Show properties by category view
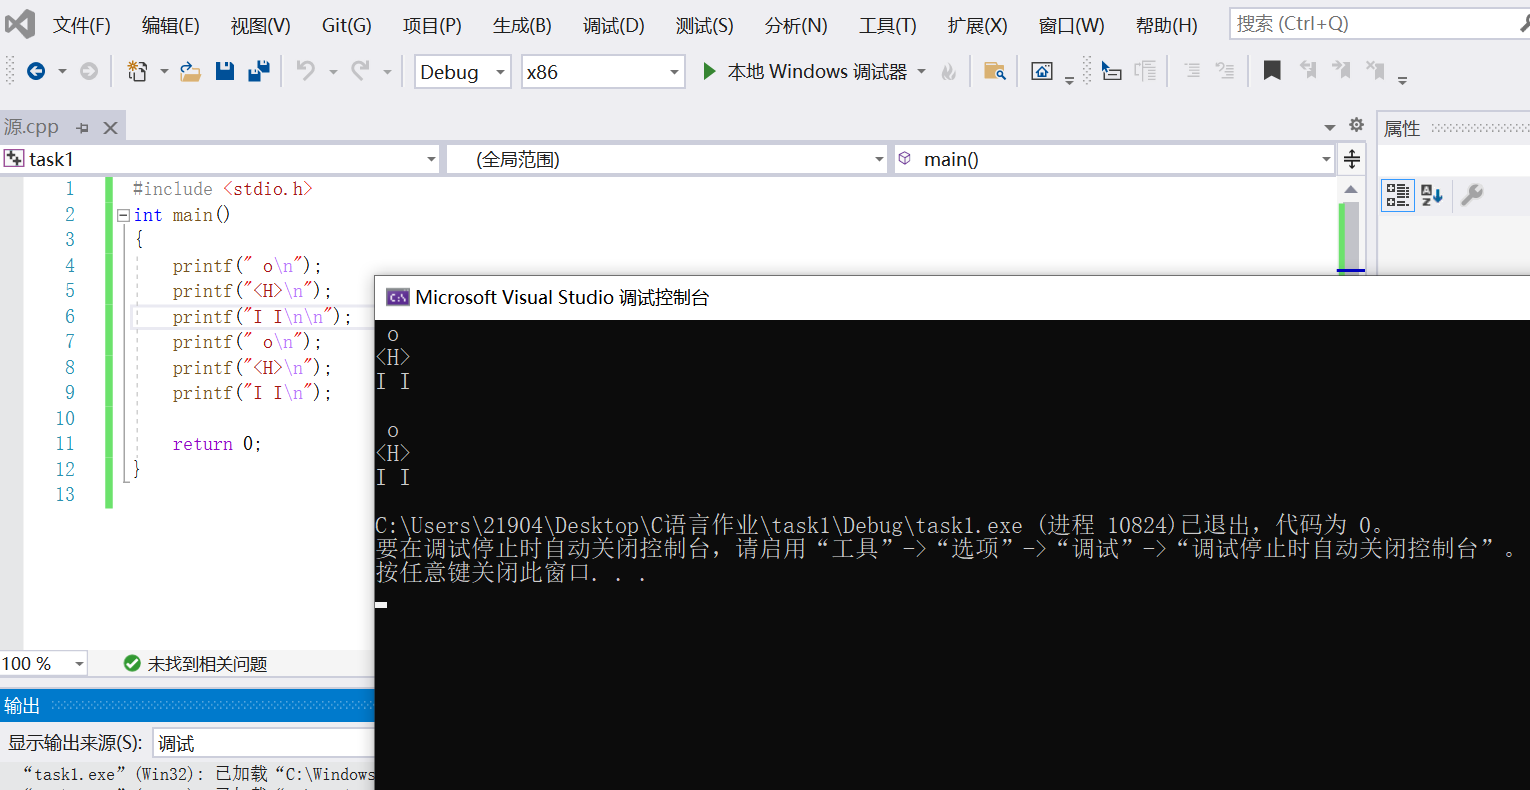The width and height of the screenshot is (1530, 790). click(x=1397, y=195)
